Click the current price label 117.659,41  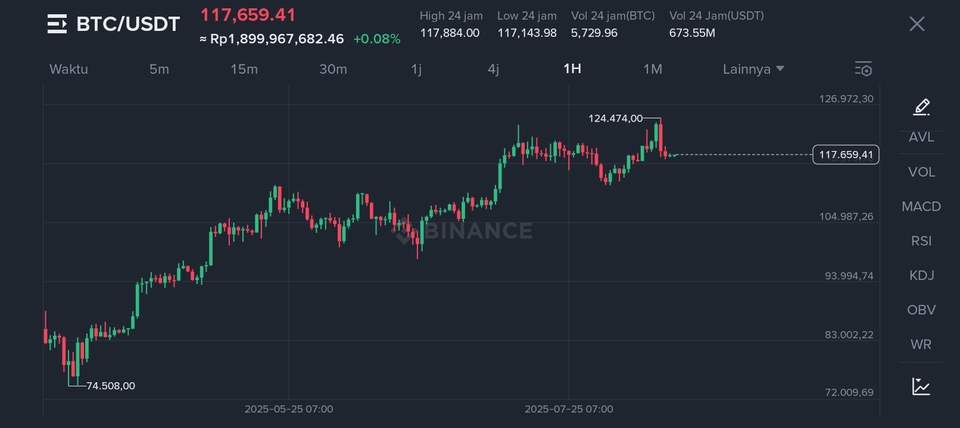(845, 154)
